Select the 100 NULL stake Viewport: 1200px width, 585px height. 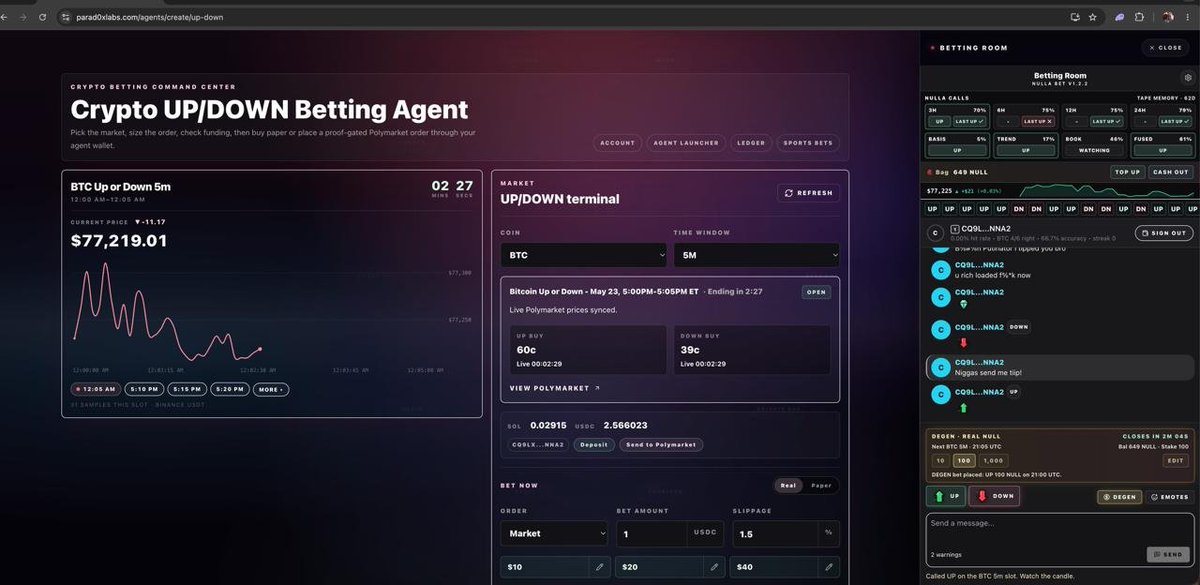[963, 460]
